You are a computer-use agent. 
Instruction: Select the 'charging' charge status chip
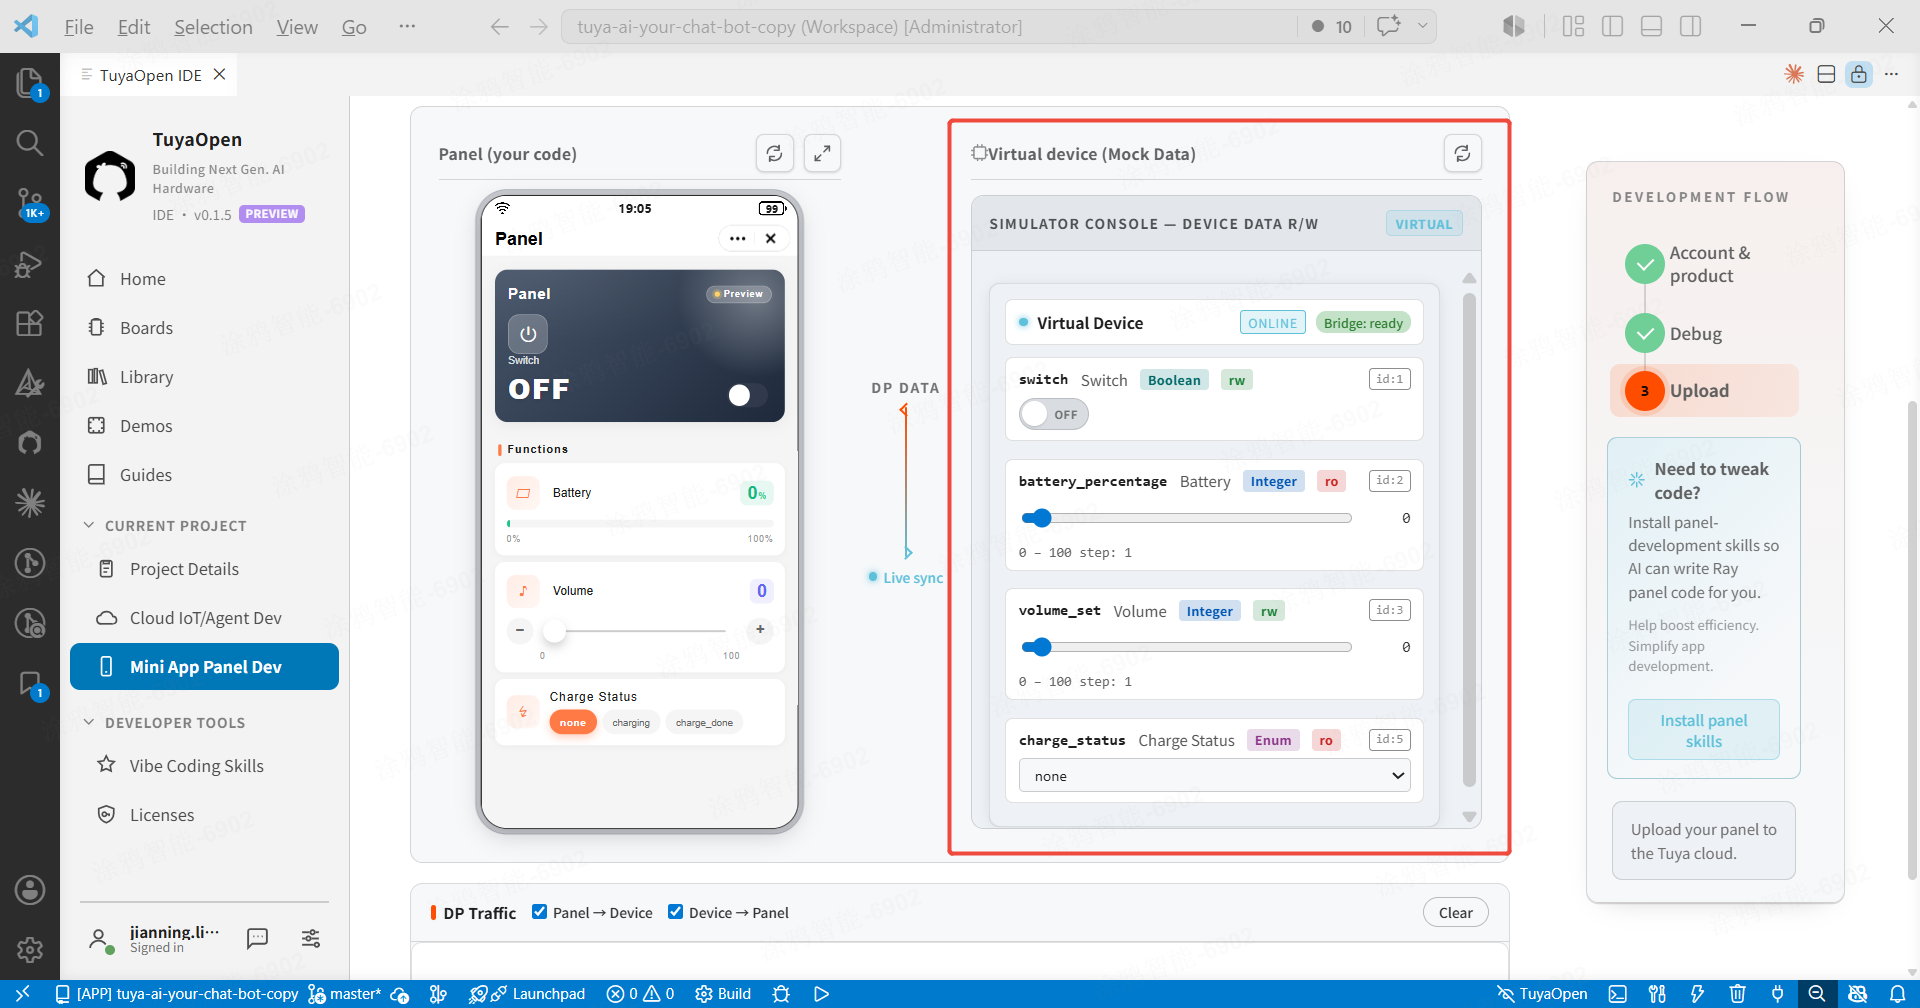point(631,722)
